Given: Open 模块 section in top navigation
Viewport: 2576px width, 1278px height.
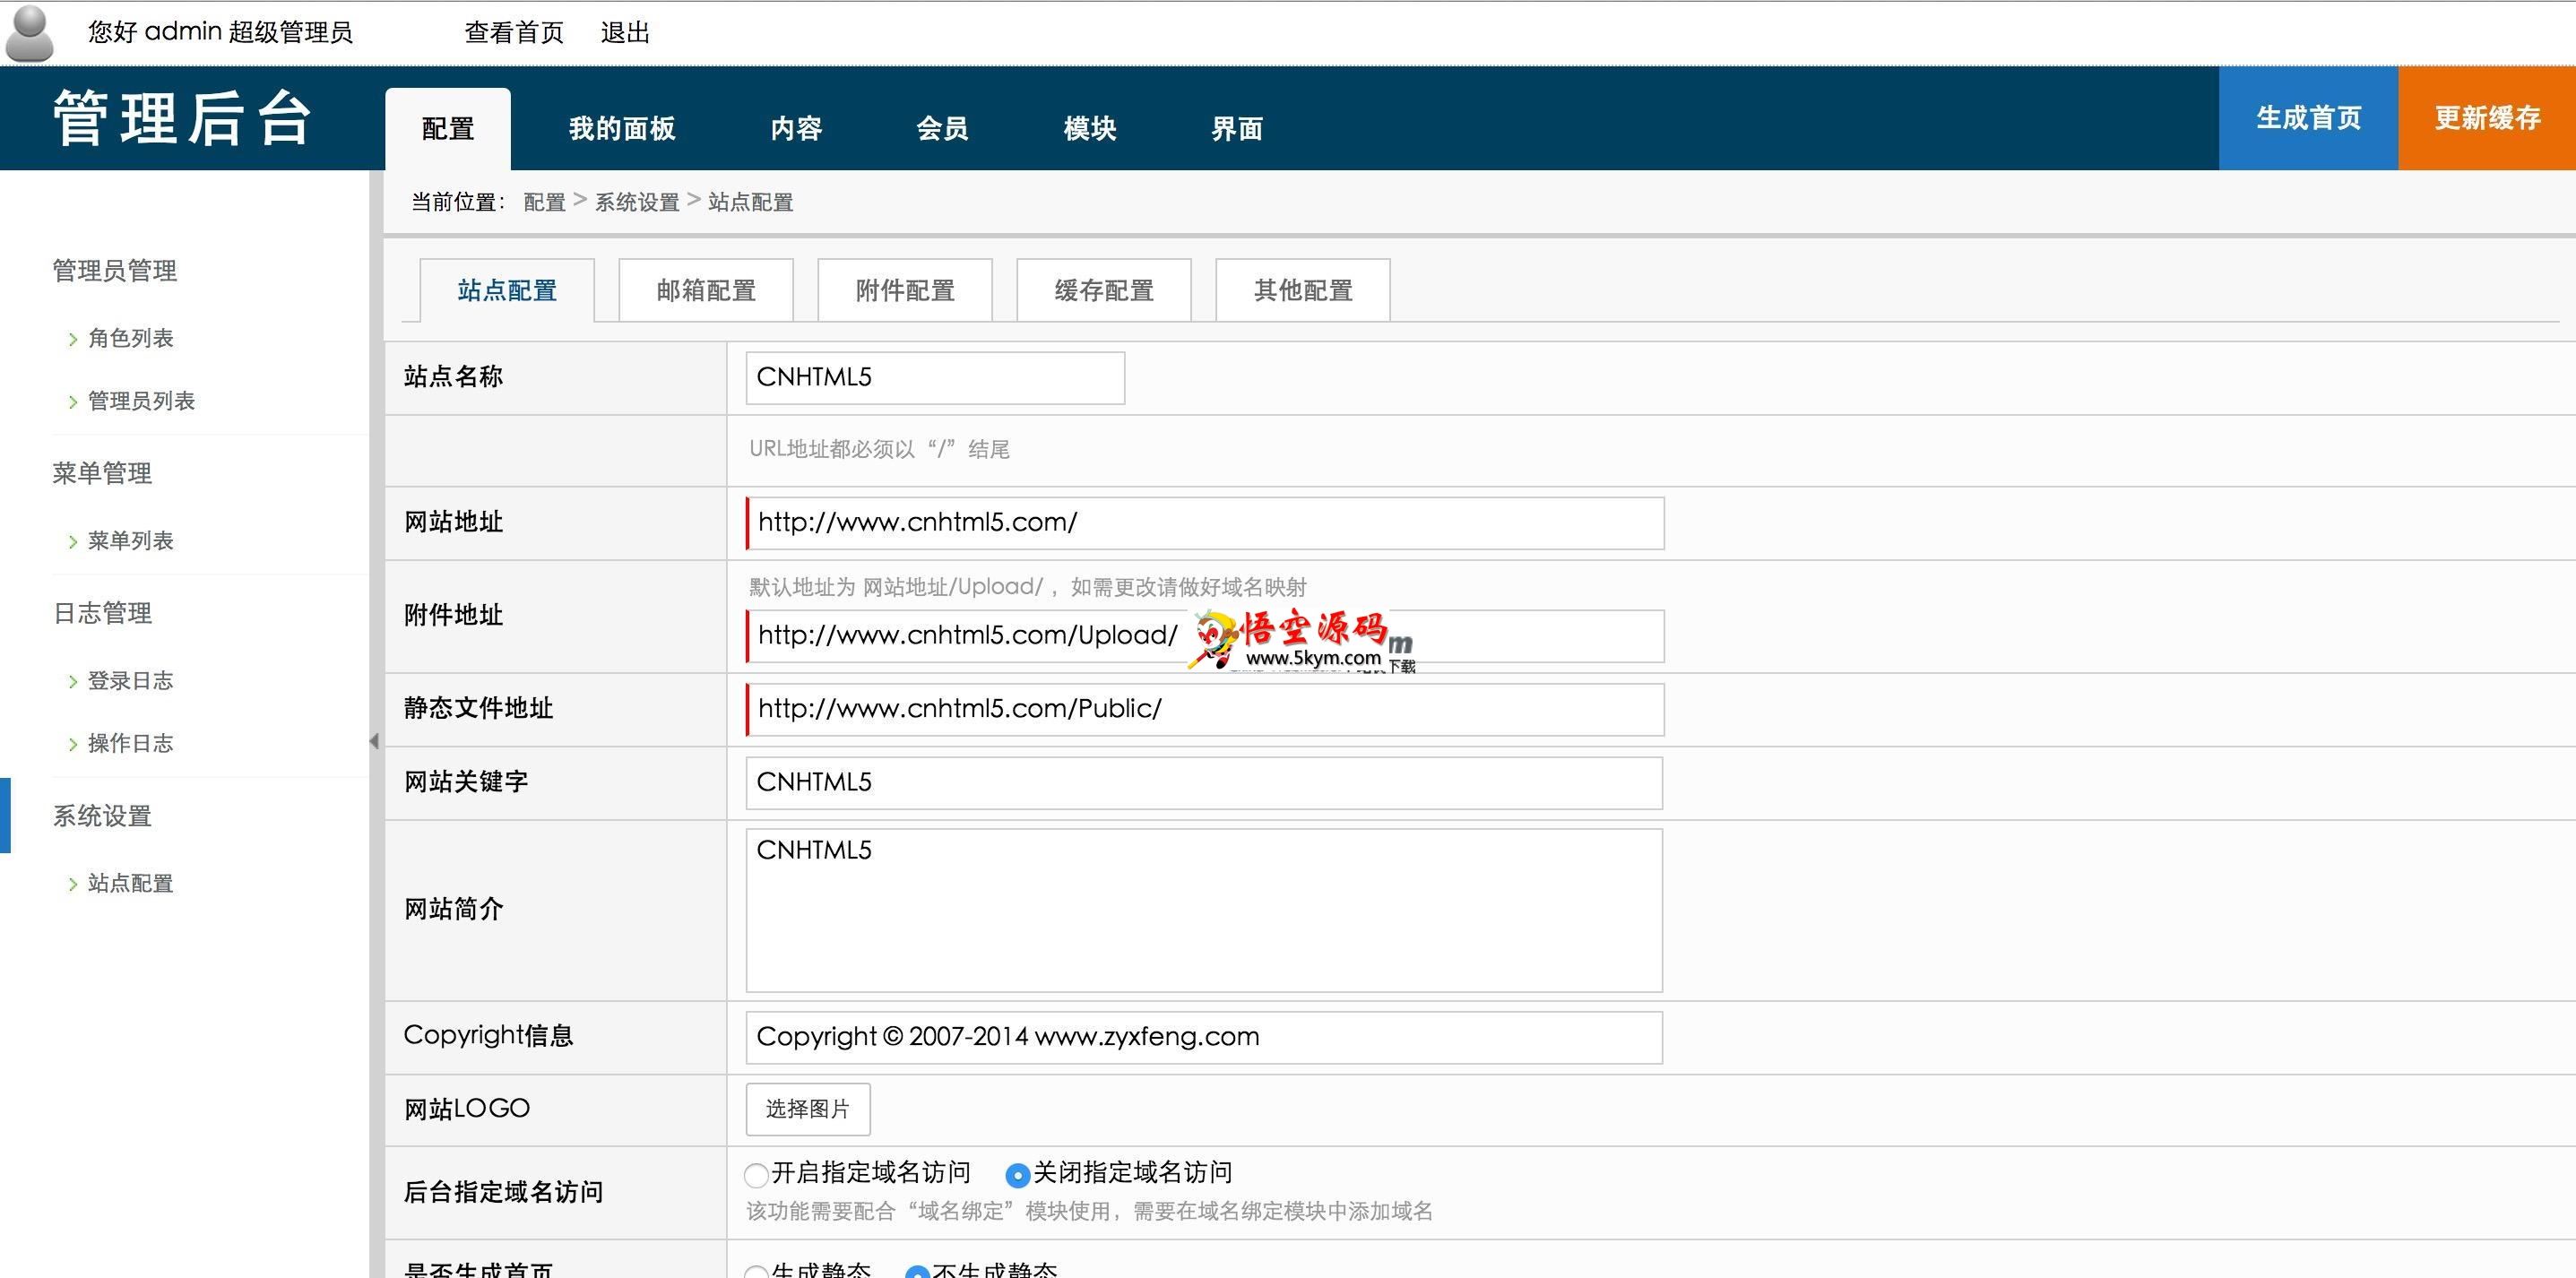Looking at the screenshot, I should (1090, 129).
